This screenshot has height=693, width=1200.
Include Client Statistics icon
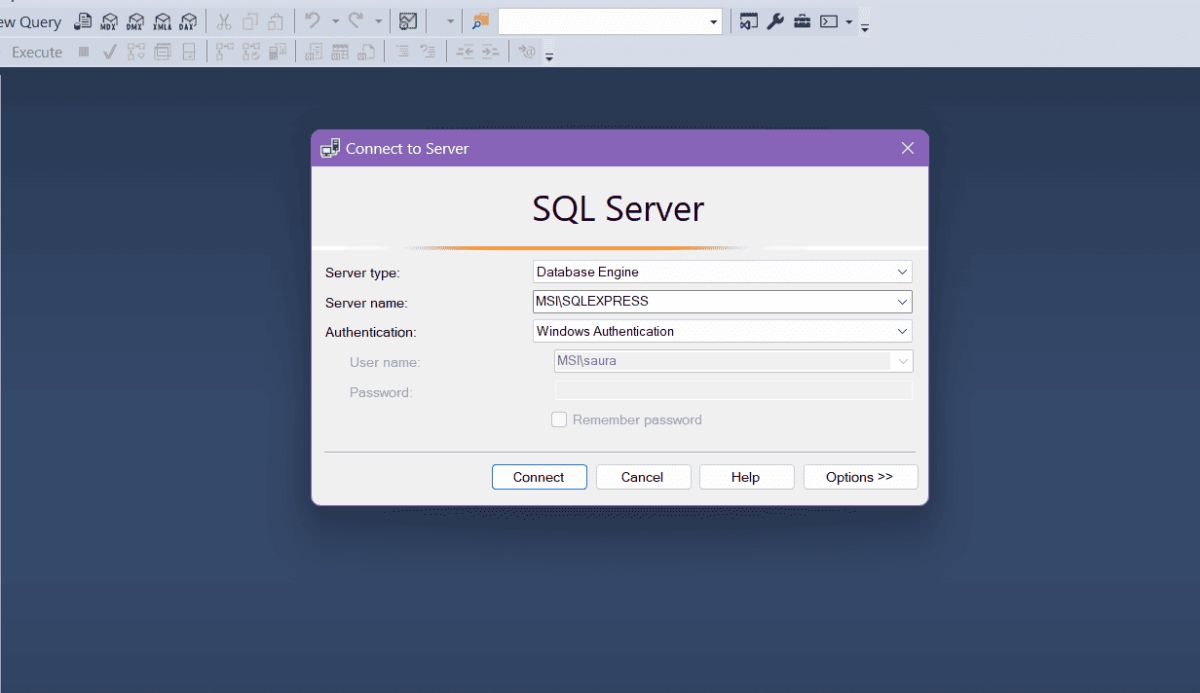point(277,52)
